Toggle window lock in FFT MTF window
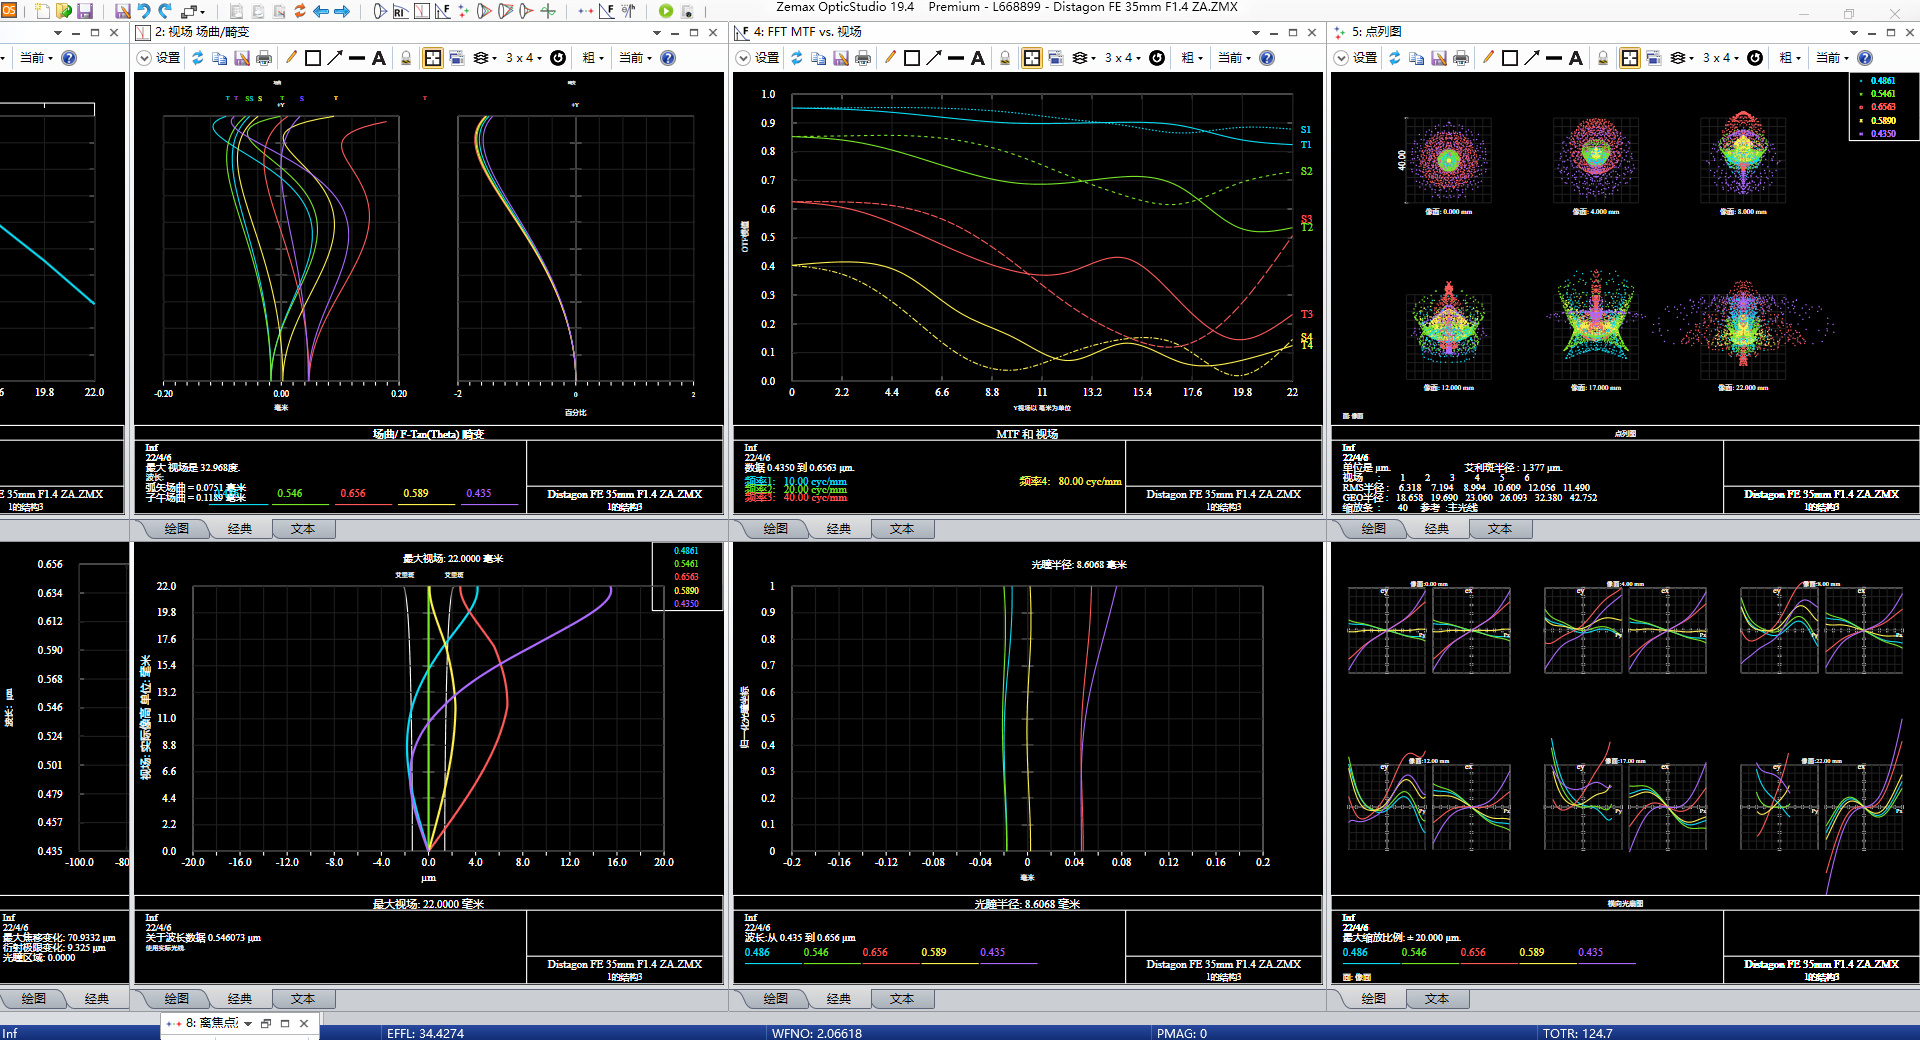 click(x=1005, y=58)
